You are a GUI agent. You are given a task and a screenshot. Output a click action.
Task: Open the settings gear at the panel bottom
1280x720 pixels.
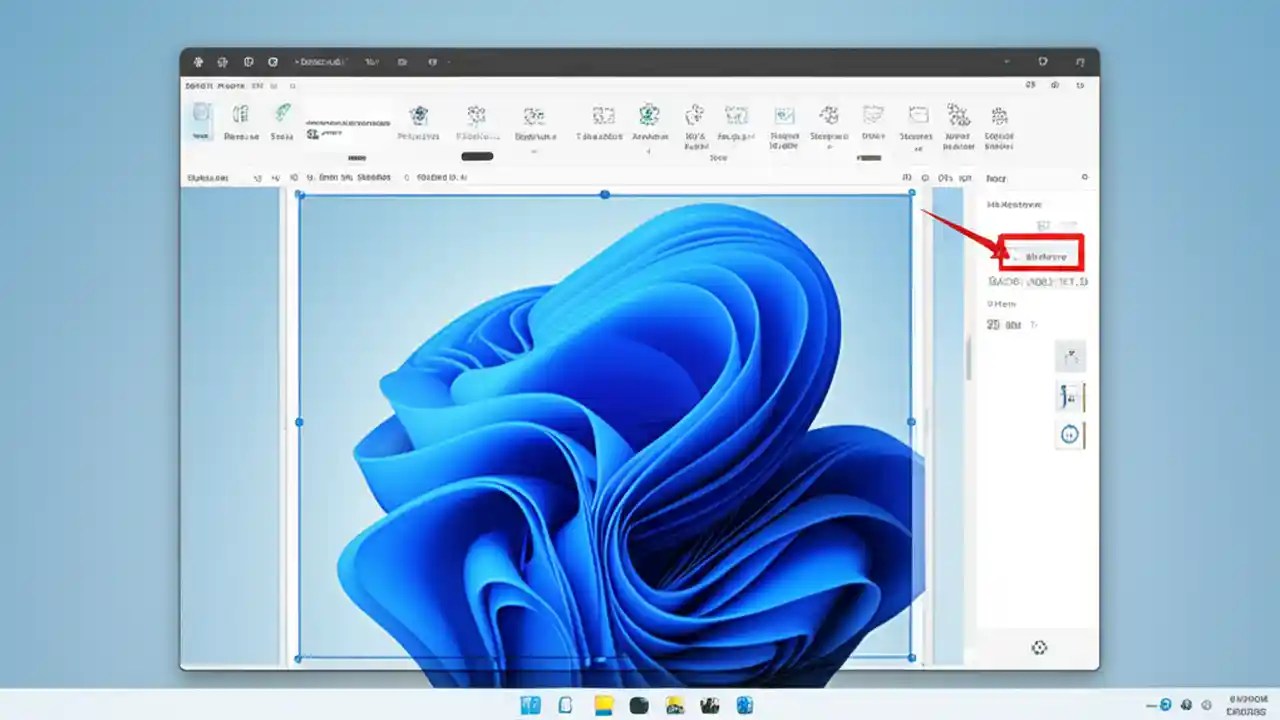pos(1038,647)
